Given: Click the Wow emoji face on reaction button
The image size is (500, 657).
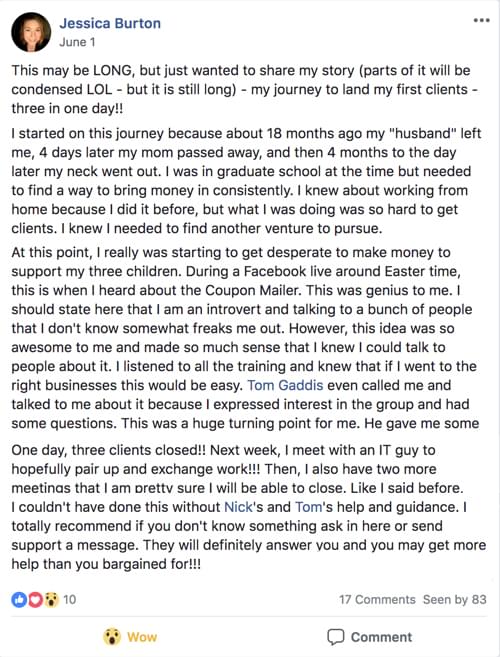Looking at the screenshot, I should [x=112, y=637].
